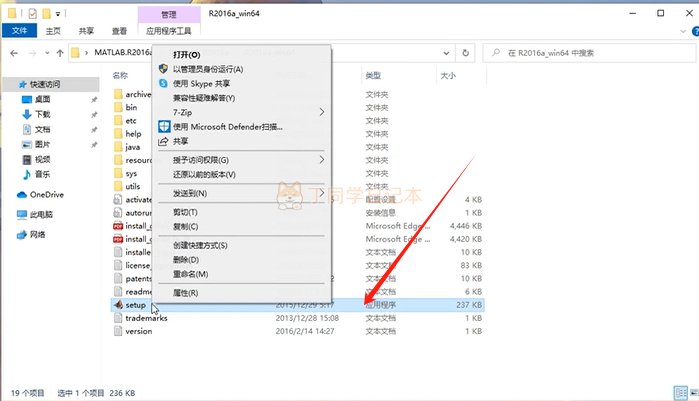The image size is (699, 401).
Task: Sort files by the 类型 column
Action: (374, 76)
